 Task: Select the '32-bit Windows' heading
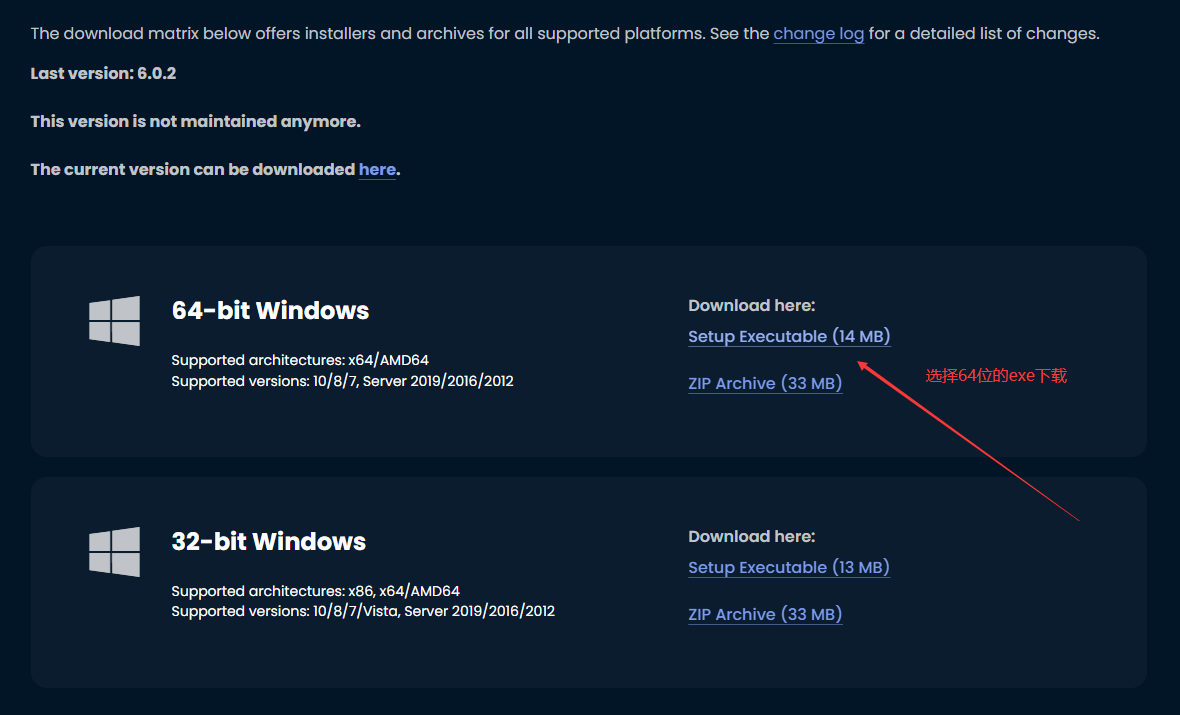click(x=269, y=541)
